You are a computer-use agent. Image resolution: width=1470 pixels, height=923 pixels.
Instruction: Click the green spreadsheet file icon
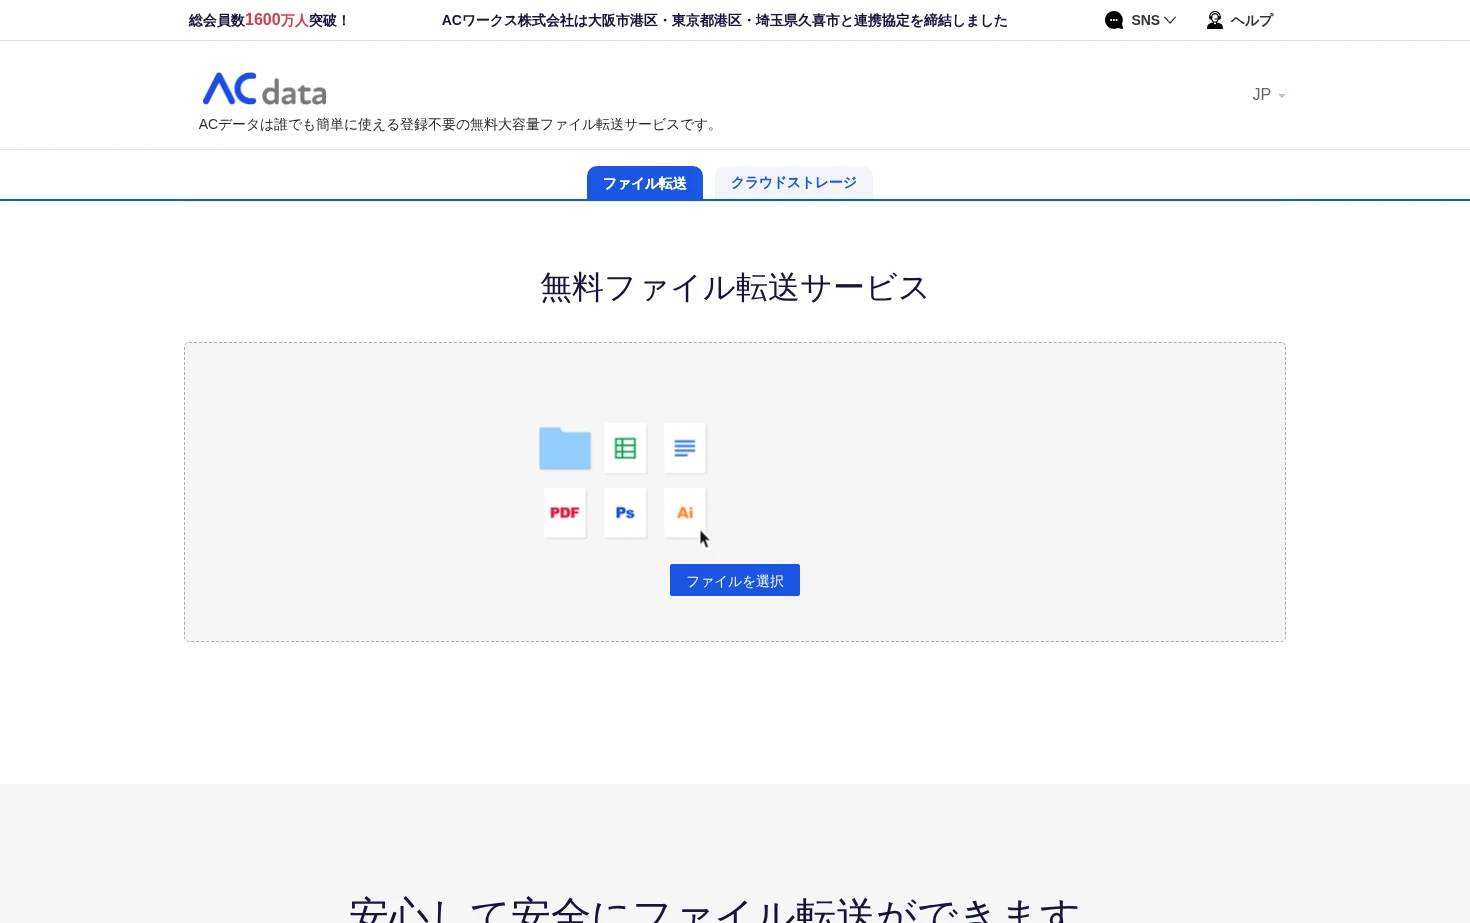pos(625,448)
